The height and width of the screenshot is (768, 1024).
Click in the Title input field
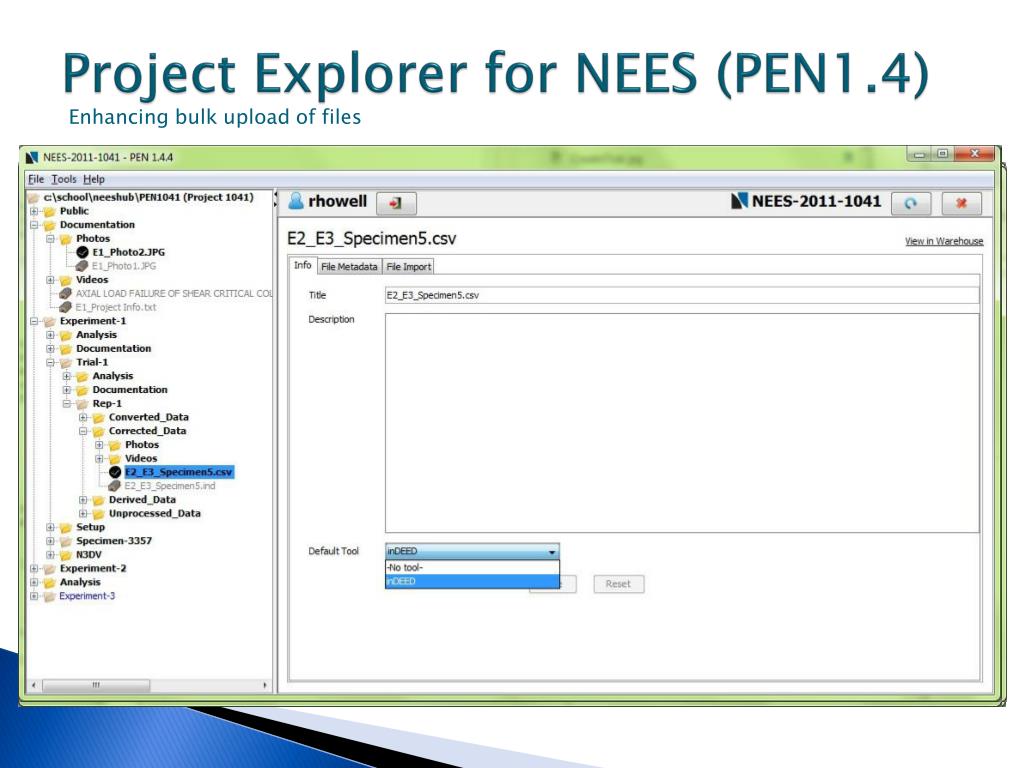click(682, 295)
